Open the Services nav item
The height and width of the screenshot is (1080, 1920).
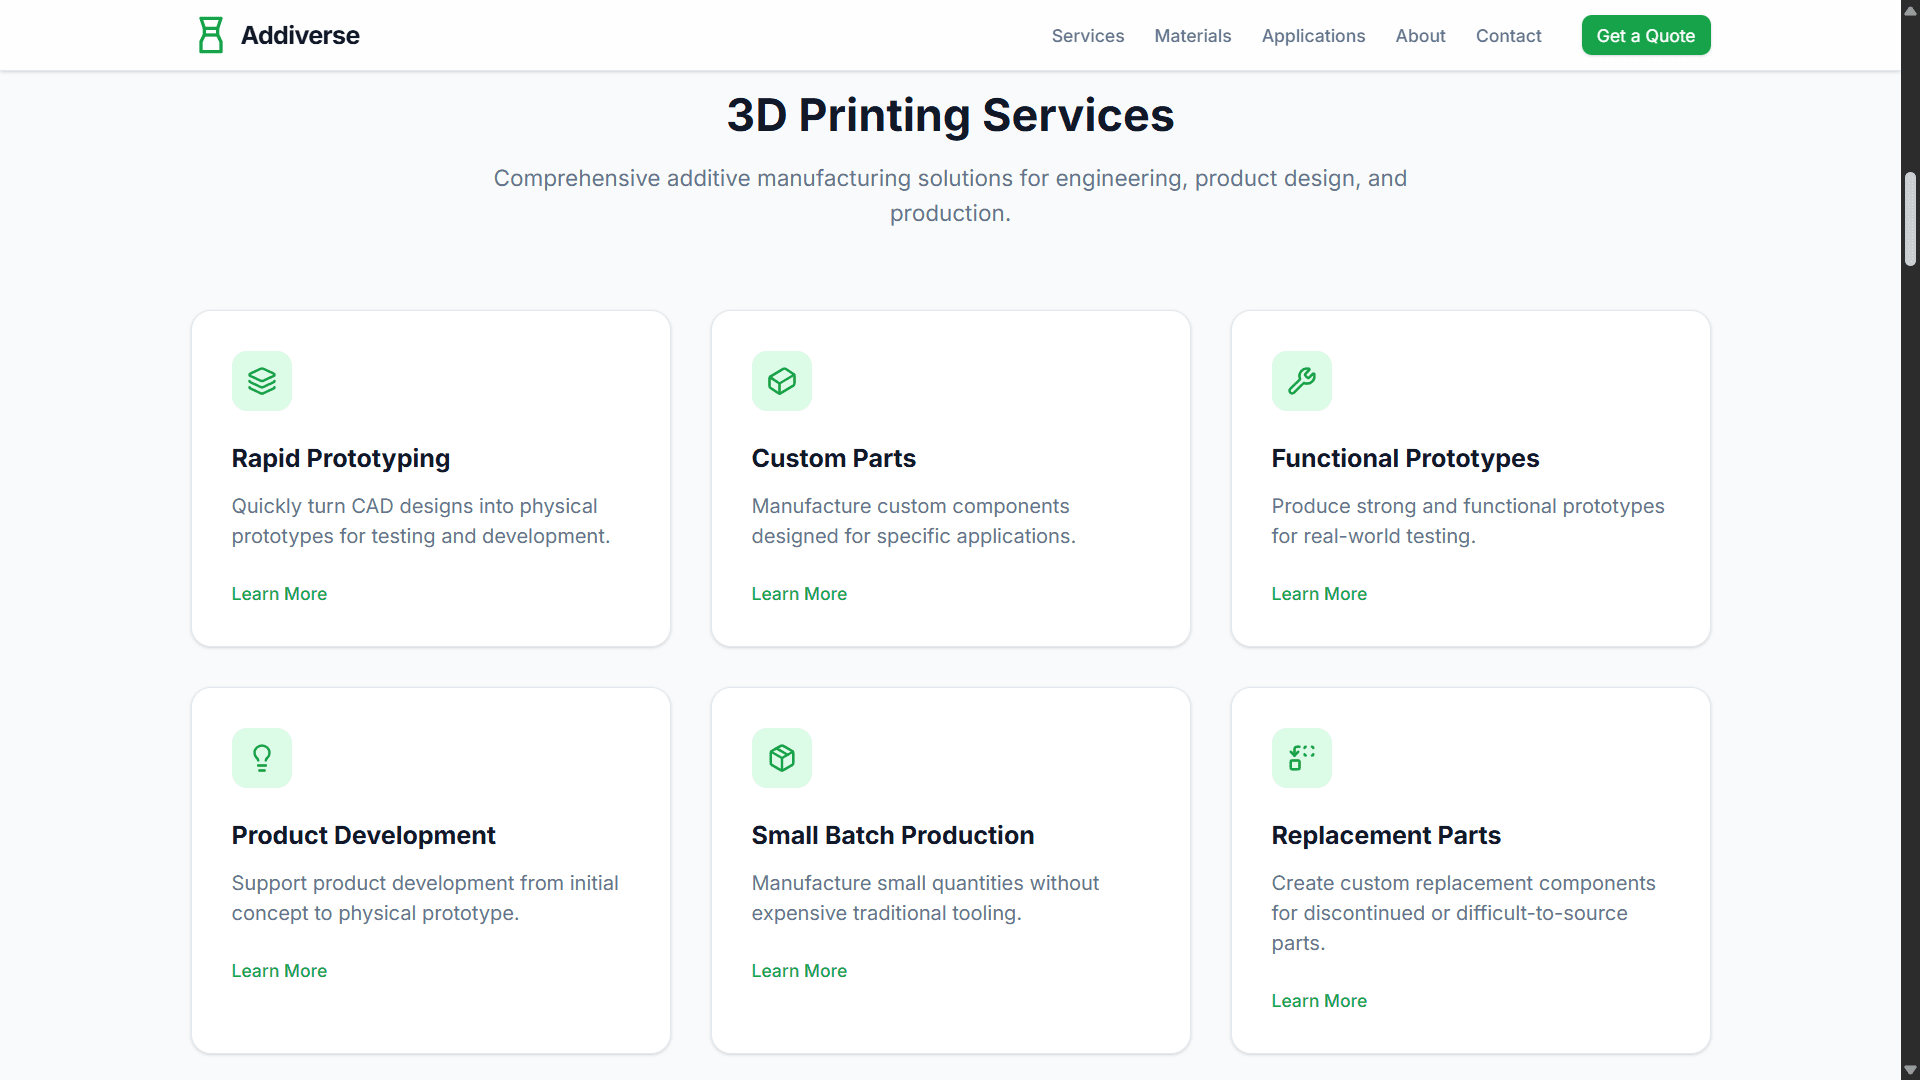point(1088,36)
